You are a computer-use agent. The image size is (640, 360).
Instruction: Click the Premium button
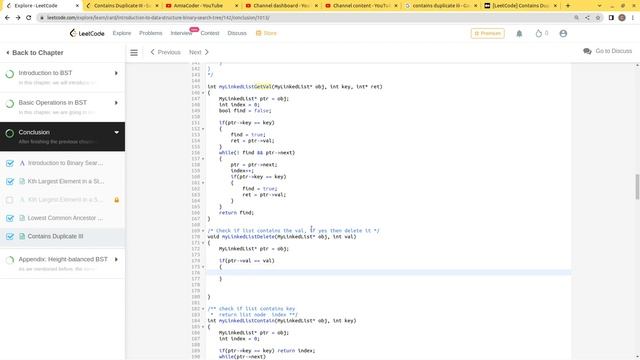click(x=487, y=33)
